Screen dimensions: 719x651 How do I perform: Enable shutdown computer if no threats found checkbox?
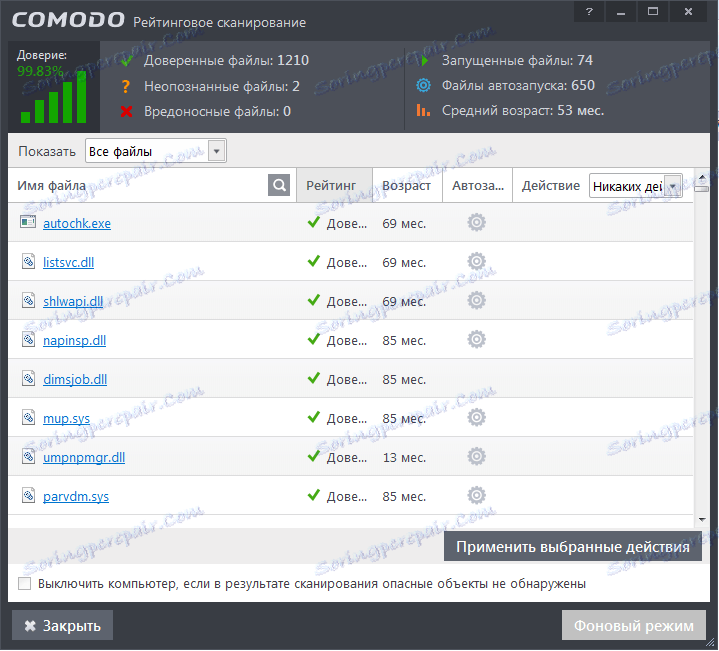24,584
